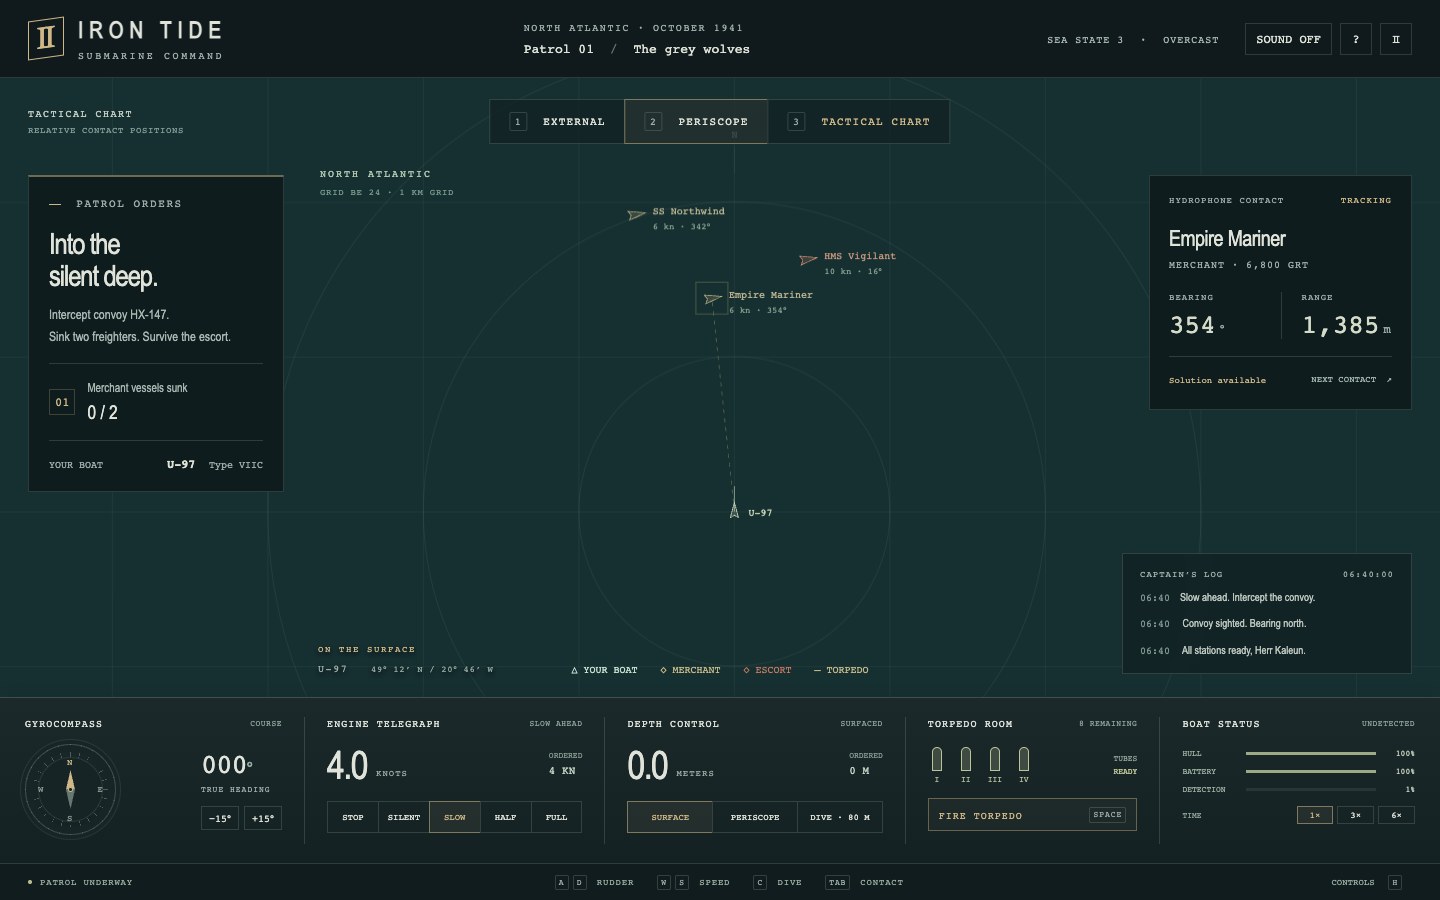Select torpedo tube III

[x=995, y=759]
